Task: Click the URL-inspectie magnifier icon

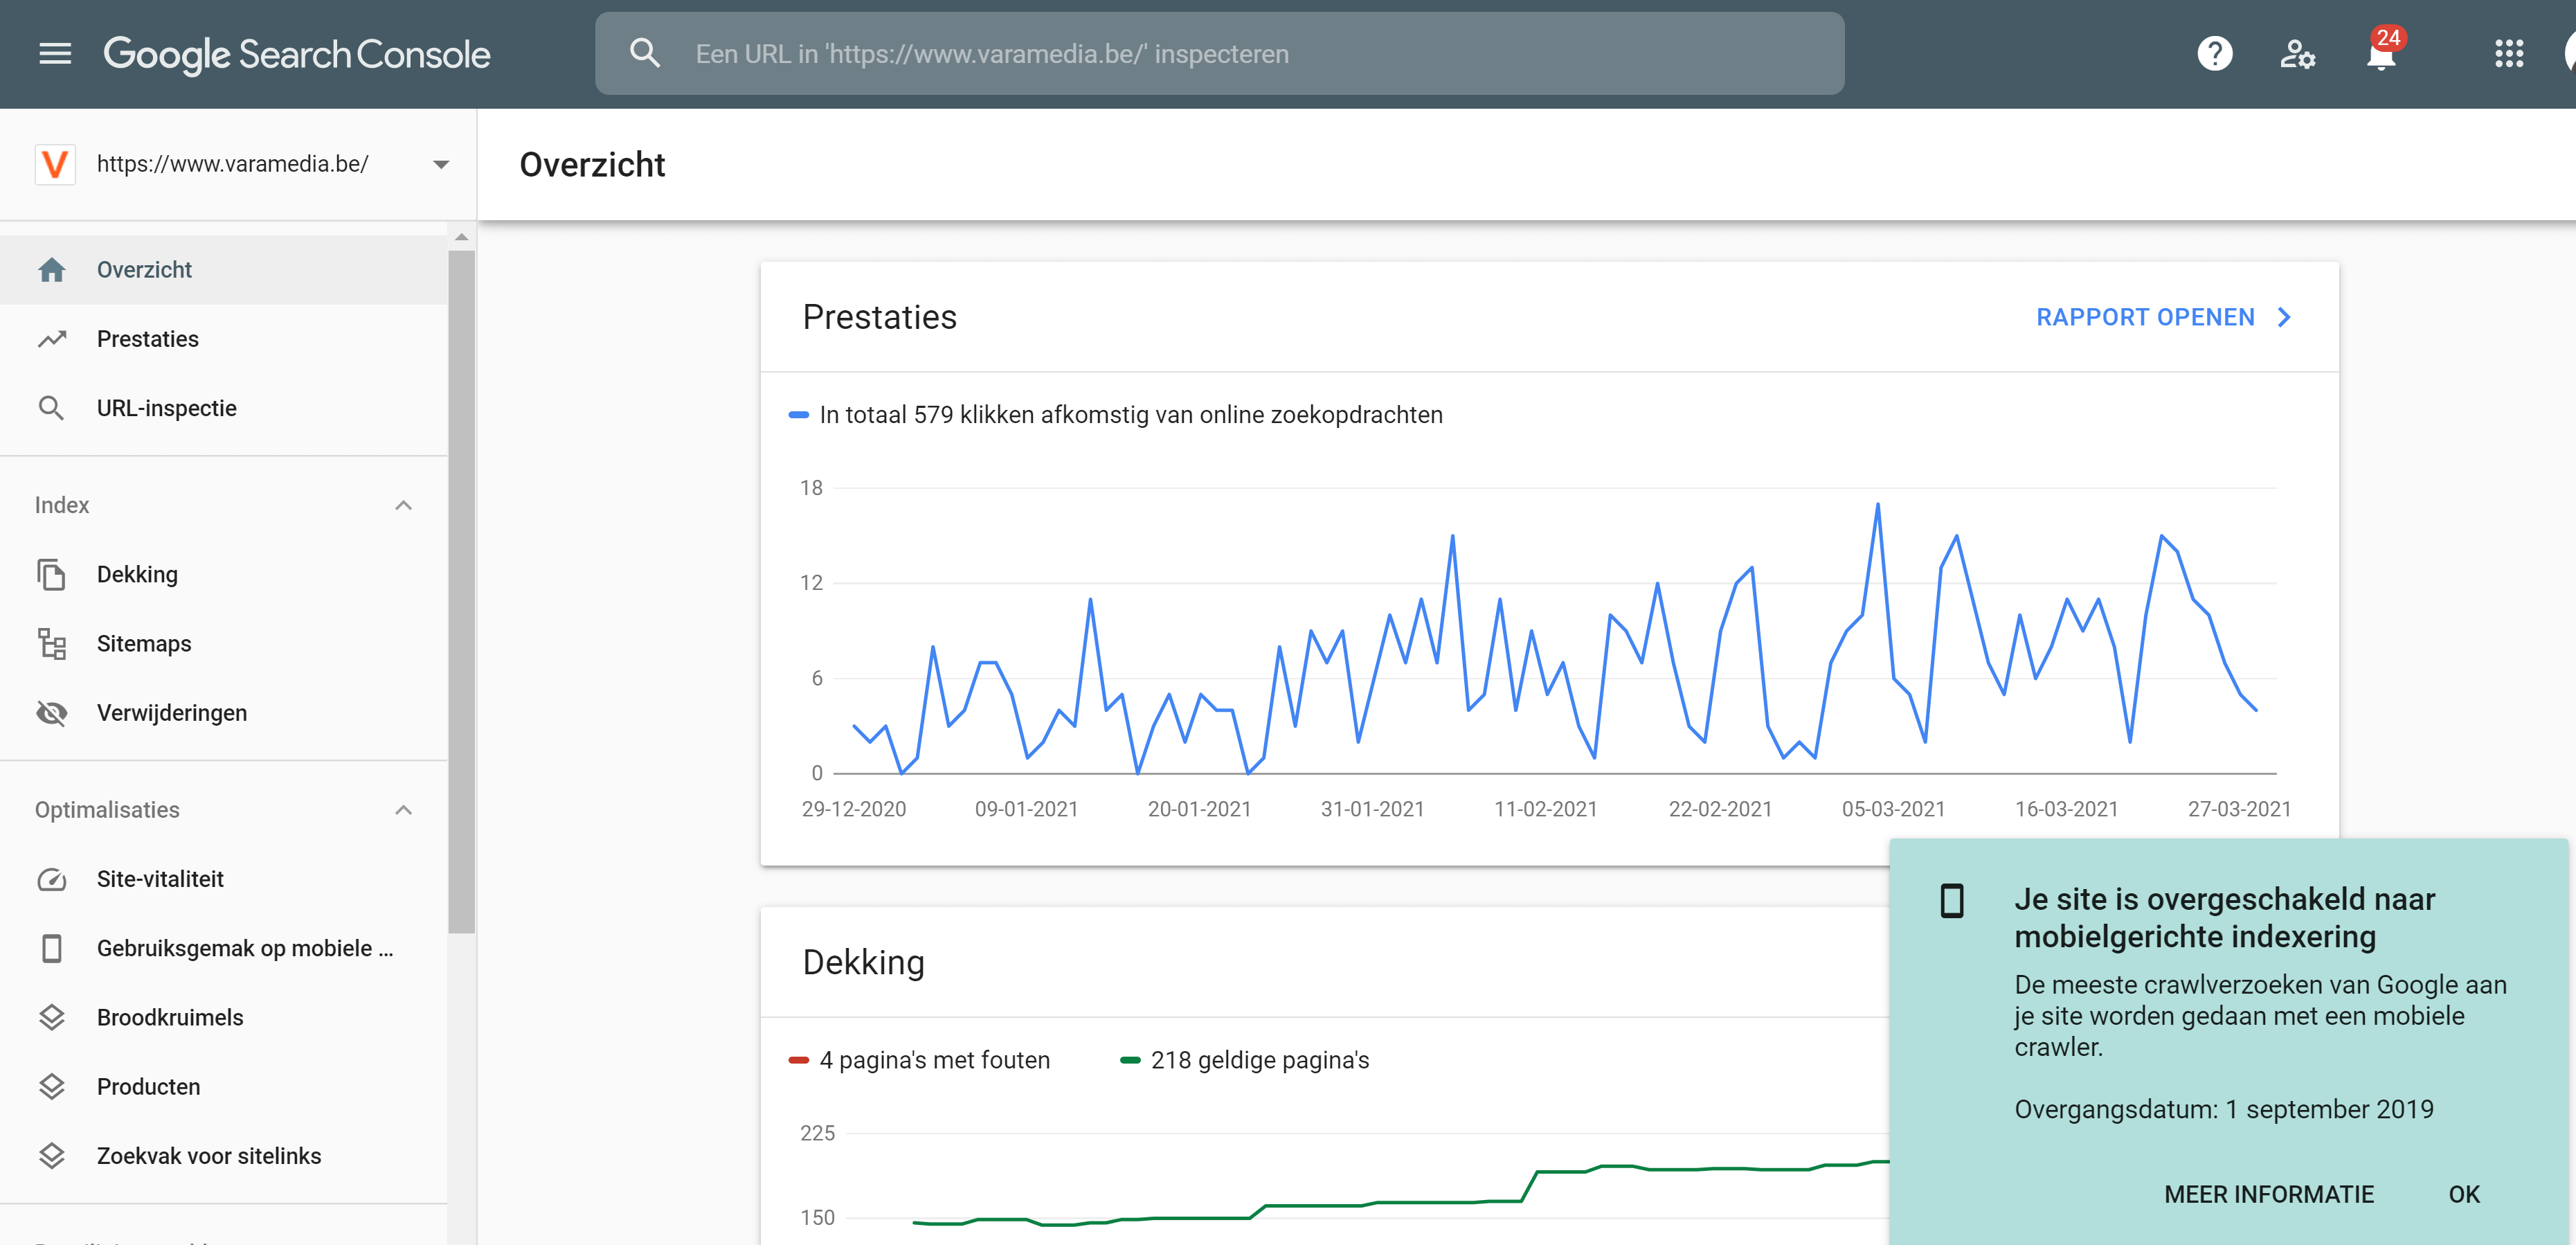Action: click(x=51, y=408)
